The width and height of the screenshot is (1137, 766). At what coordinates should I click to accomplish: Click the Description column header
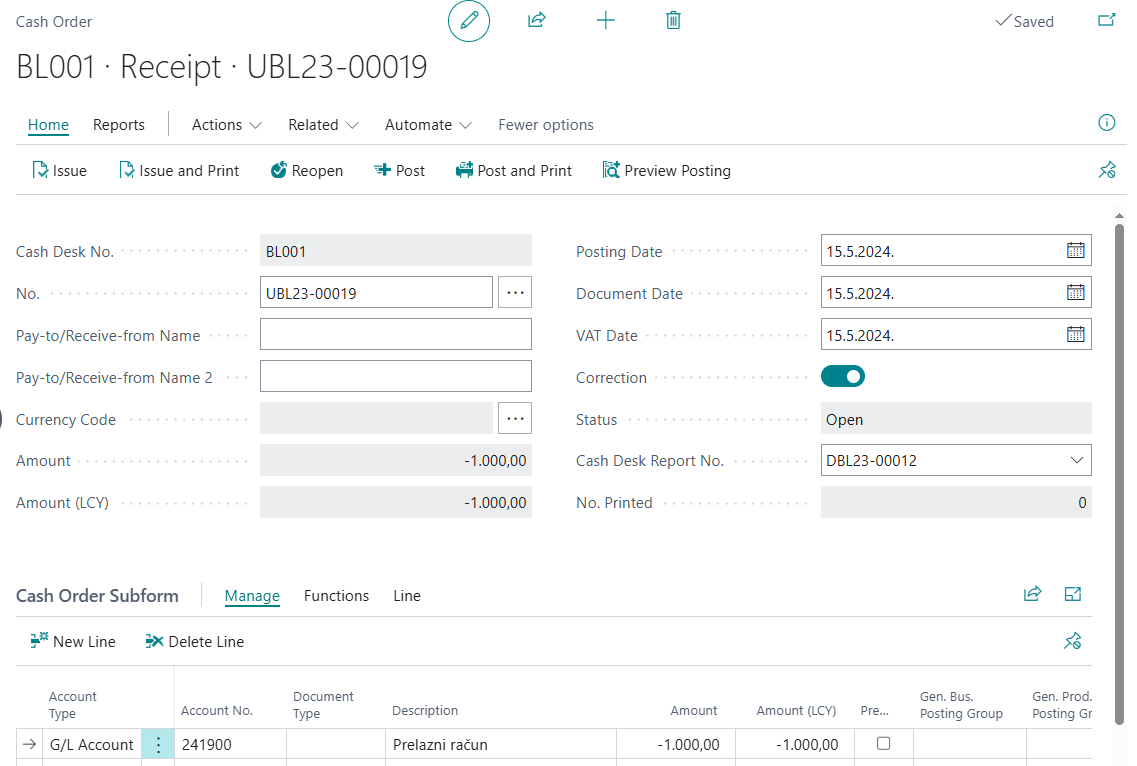(425, 710)
